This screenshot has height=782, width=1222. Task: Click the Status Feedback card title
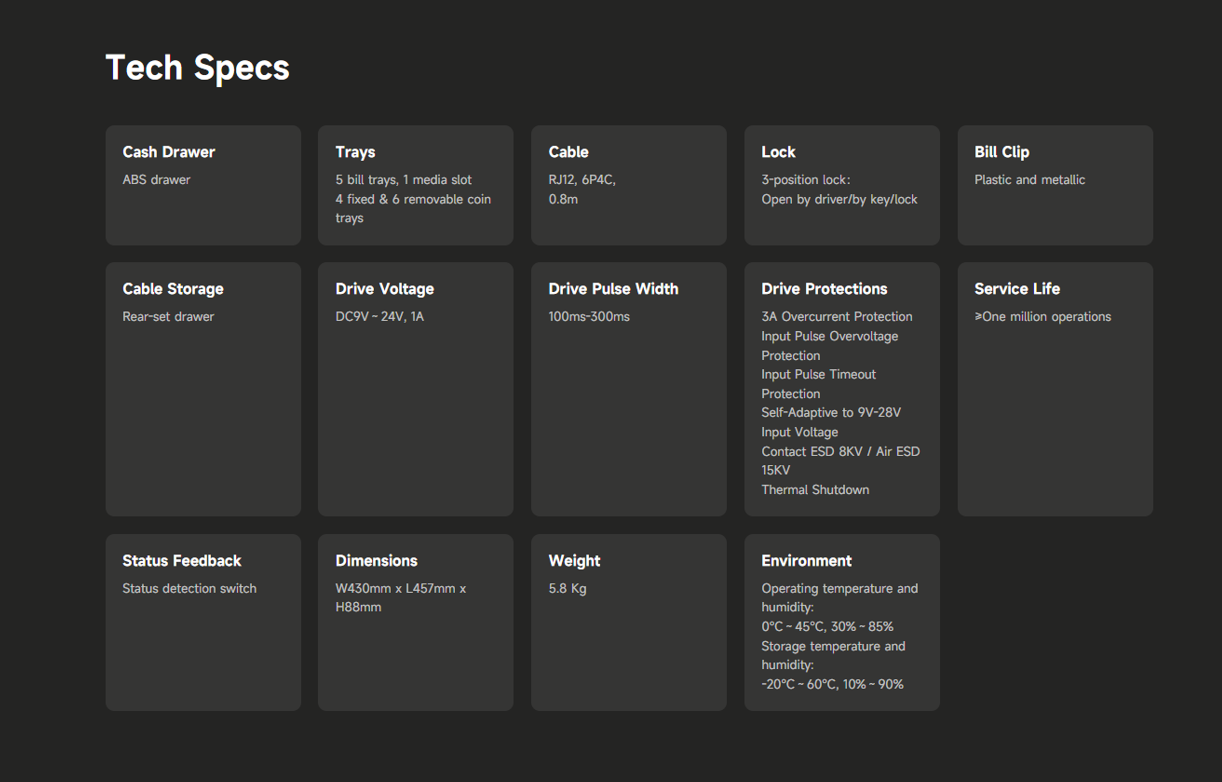[181, 561]
